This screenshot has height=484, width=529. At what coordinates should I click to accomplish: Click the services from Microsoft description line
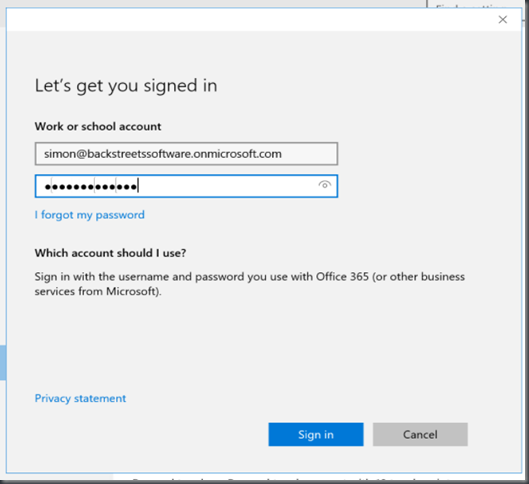point(98,291)
